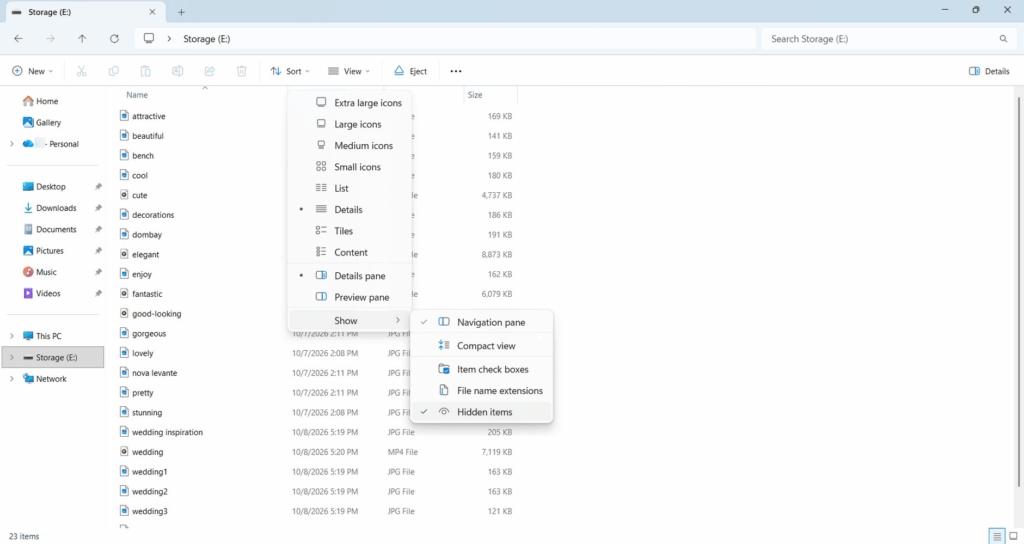Open the Music quick access folder
This screenshot has width=1024, height=544.
click(x=40, y=272)
